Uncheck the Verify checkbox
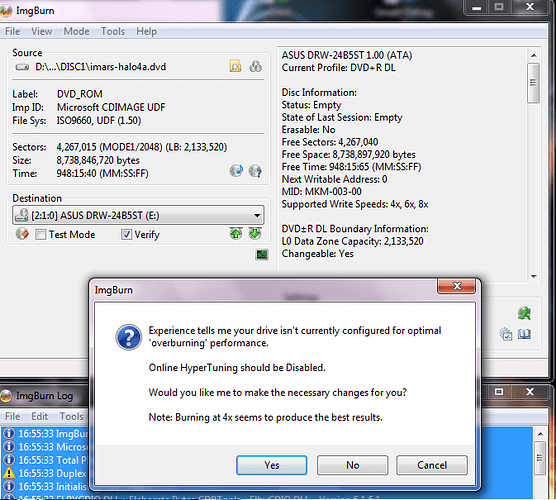Image resolution: width=556 pixels, height=500 pixels. pos(127,234)
